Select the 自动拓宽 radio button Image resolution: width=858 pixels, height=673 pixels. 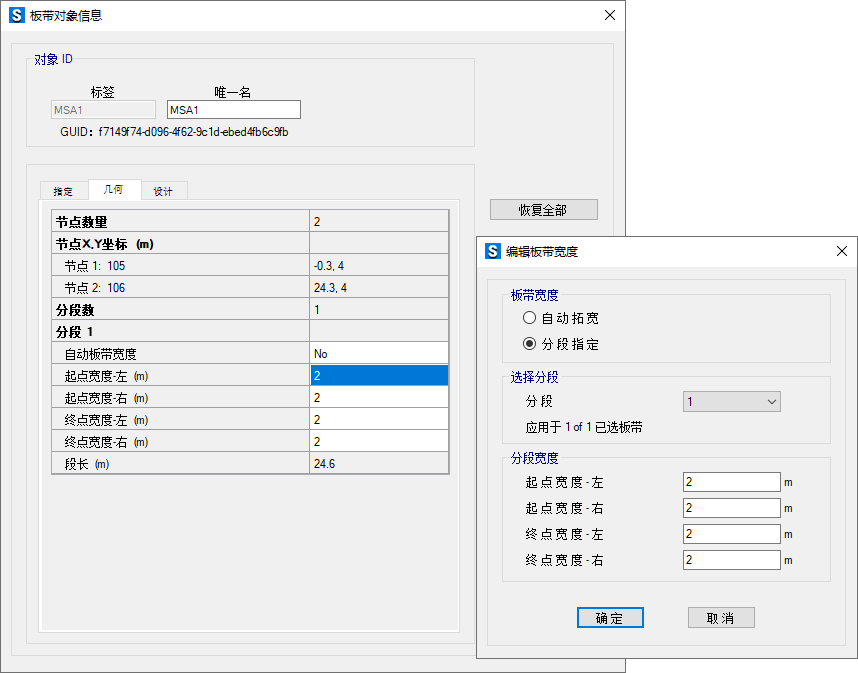tap(530, 318)
